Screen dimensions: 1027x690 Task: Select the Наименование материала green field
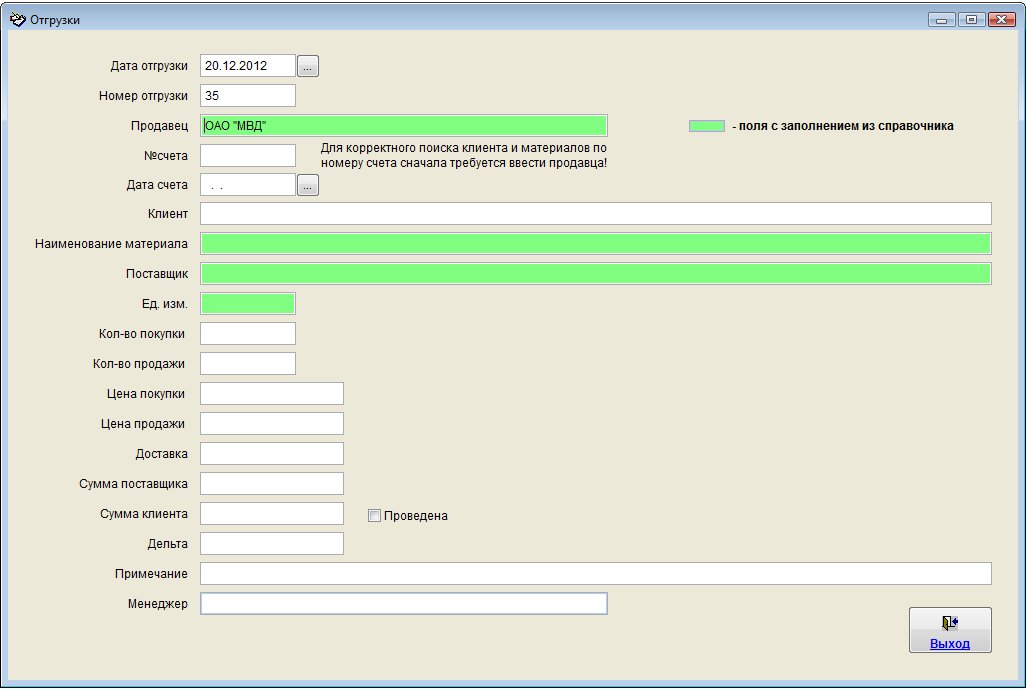point(595,244)
